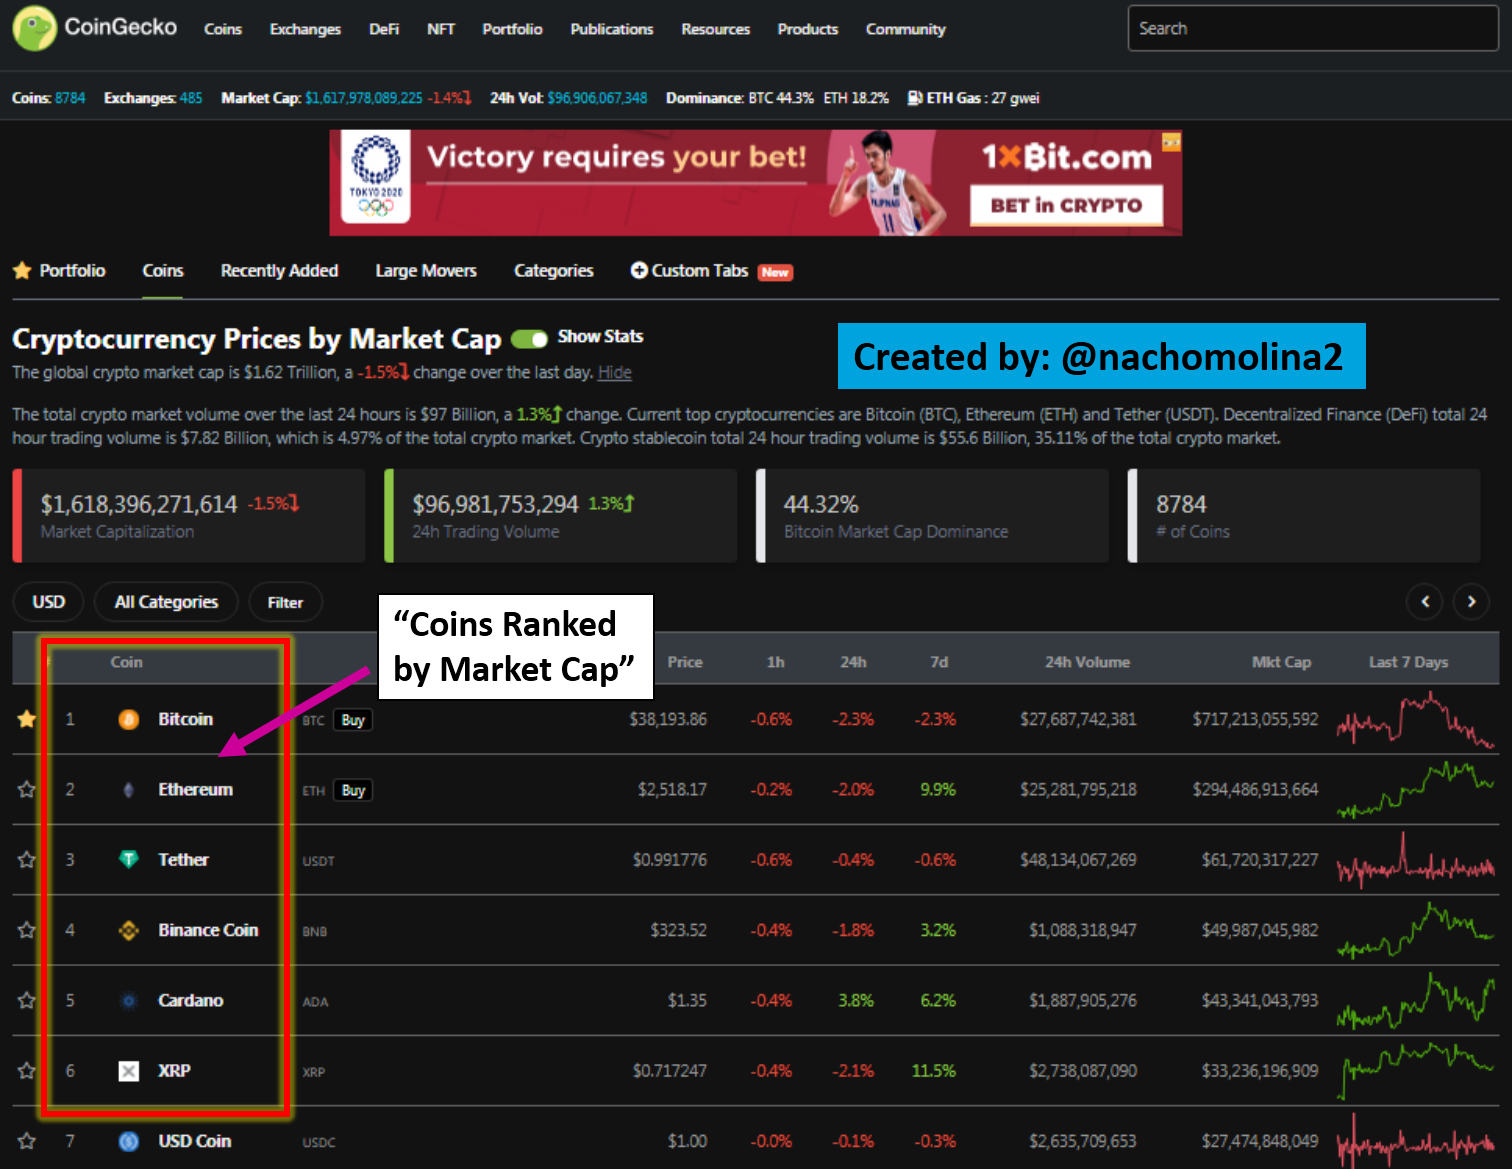Open the USD currency selector
The height and width of the screenshot is (1169, 1512).
(48, 602)
